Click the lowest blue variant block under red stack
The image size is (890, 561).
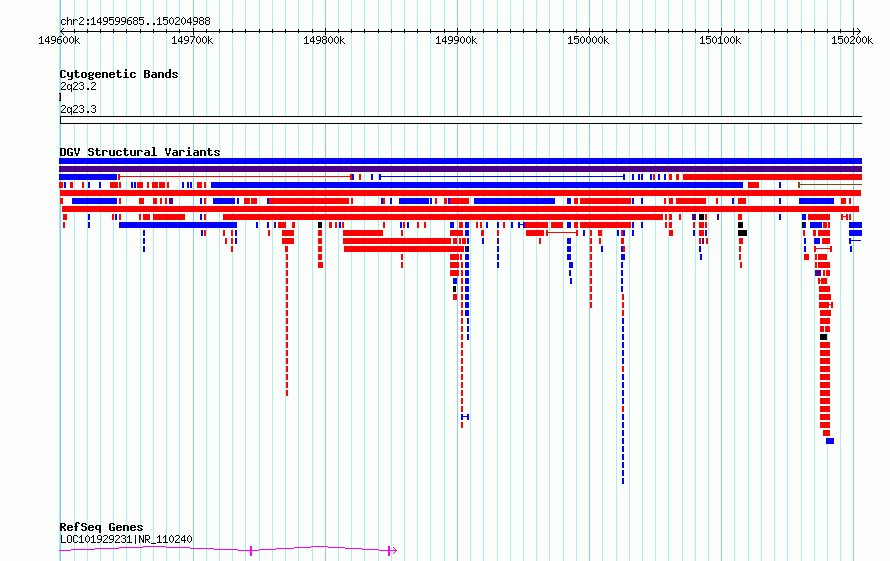point(830,441)
